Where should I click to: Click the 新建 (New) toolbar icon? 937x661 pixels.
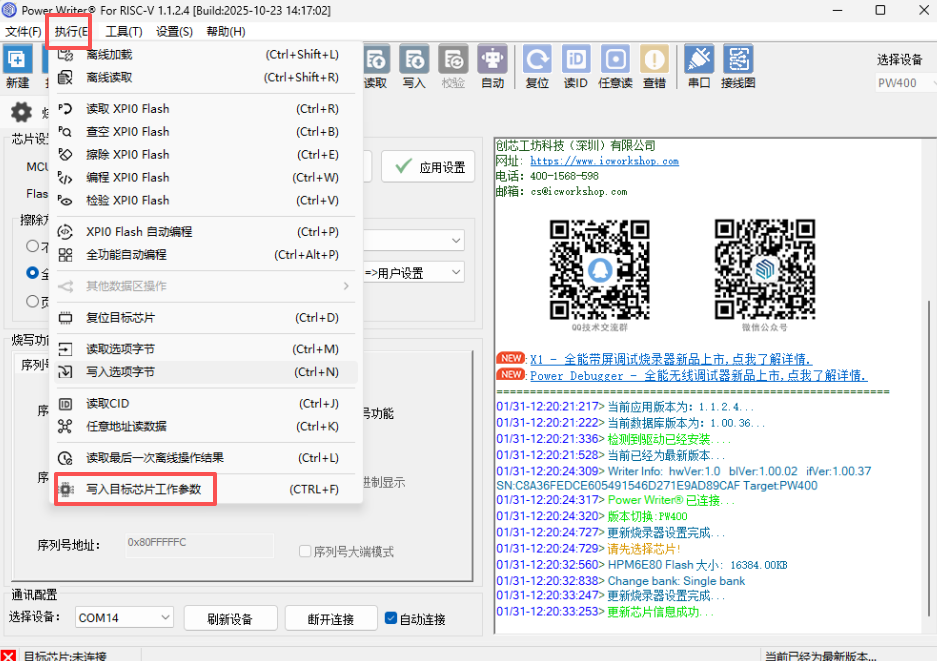point(17,60)
